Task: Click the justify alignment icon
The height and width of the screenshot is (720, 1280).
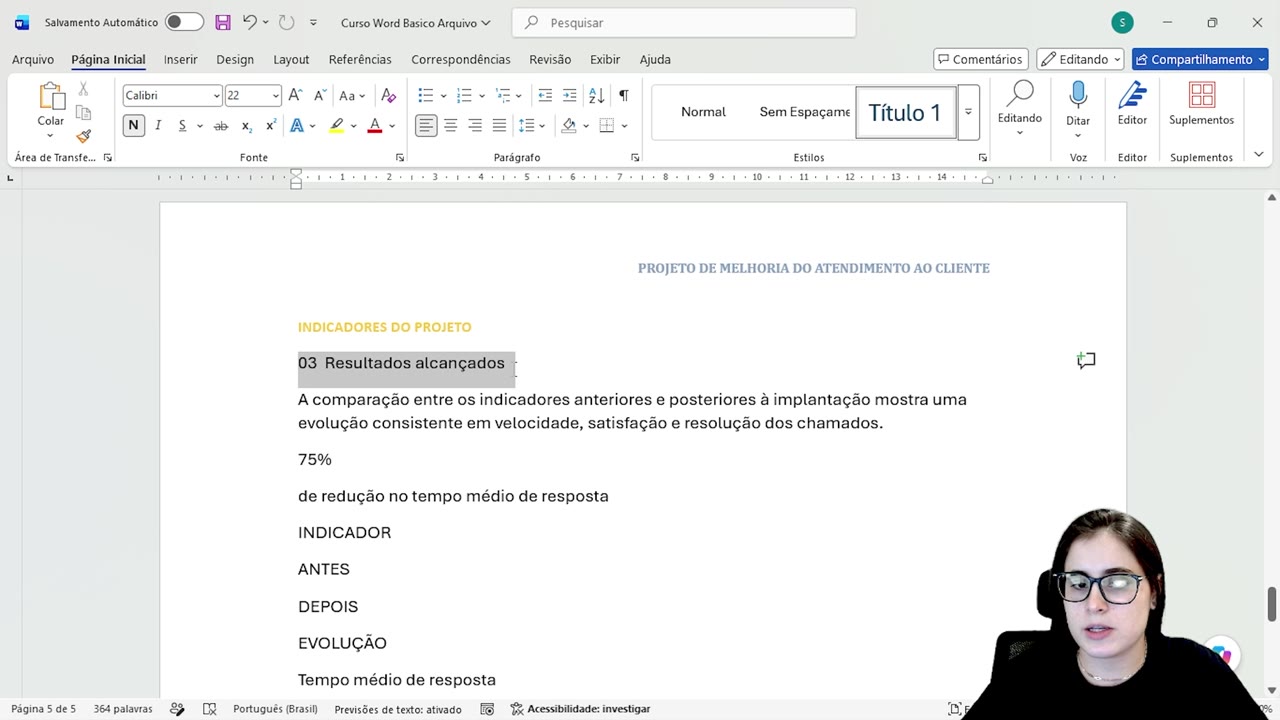Action: pos(499,125)
